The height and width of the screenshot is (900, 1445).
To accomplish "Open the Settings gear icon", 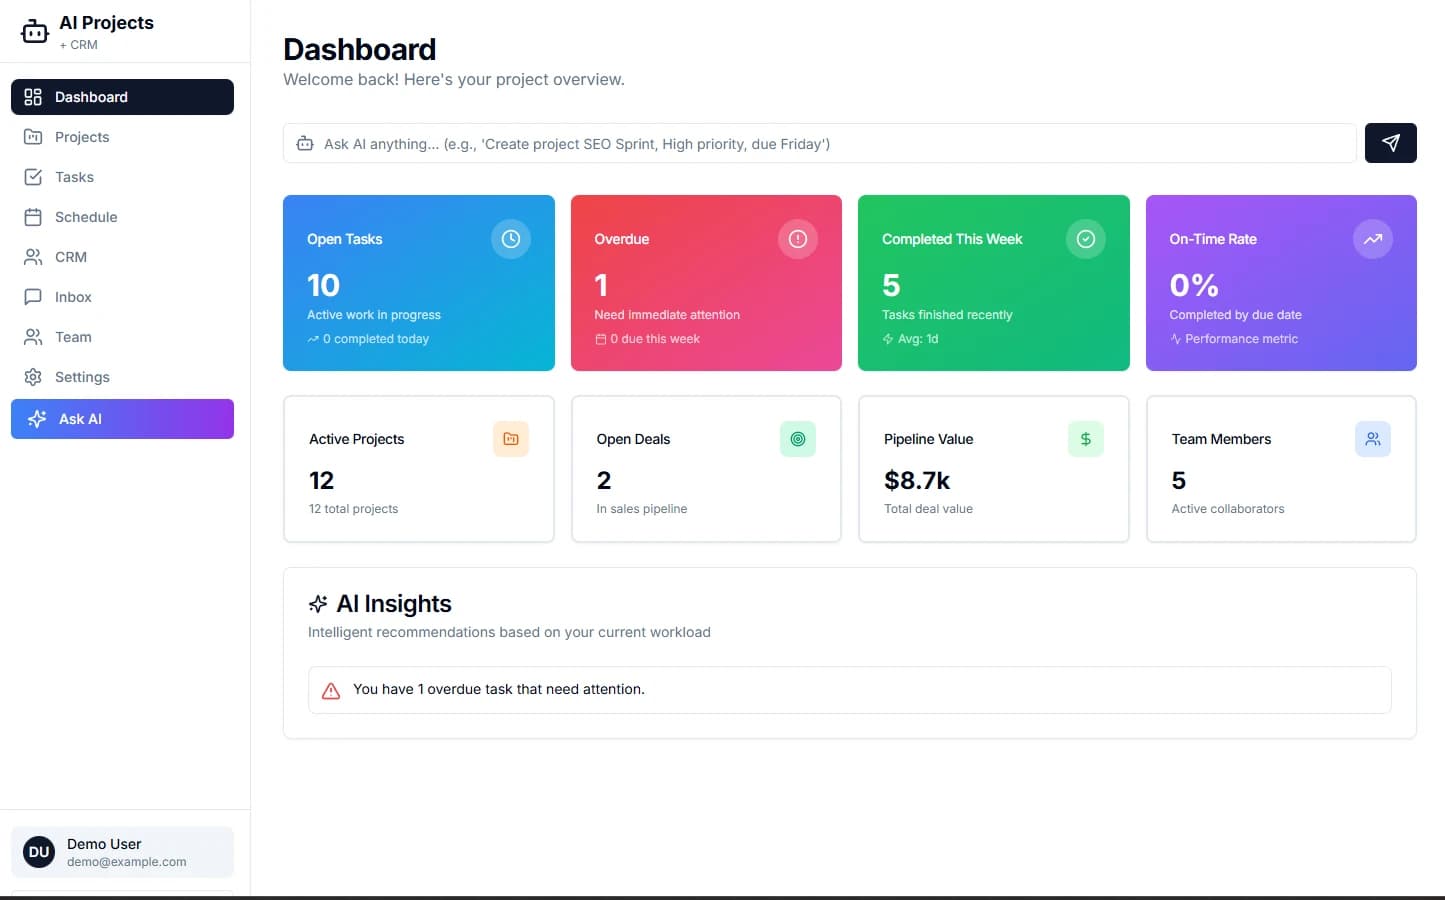I will coord(32,377).
